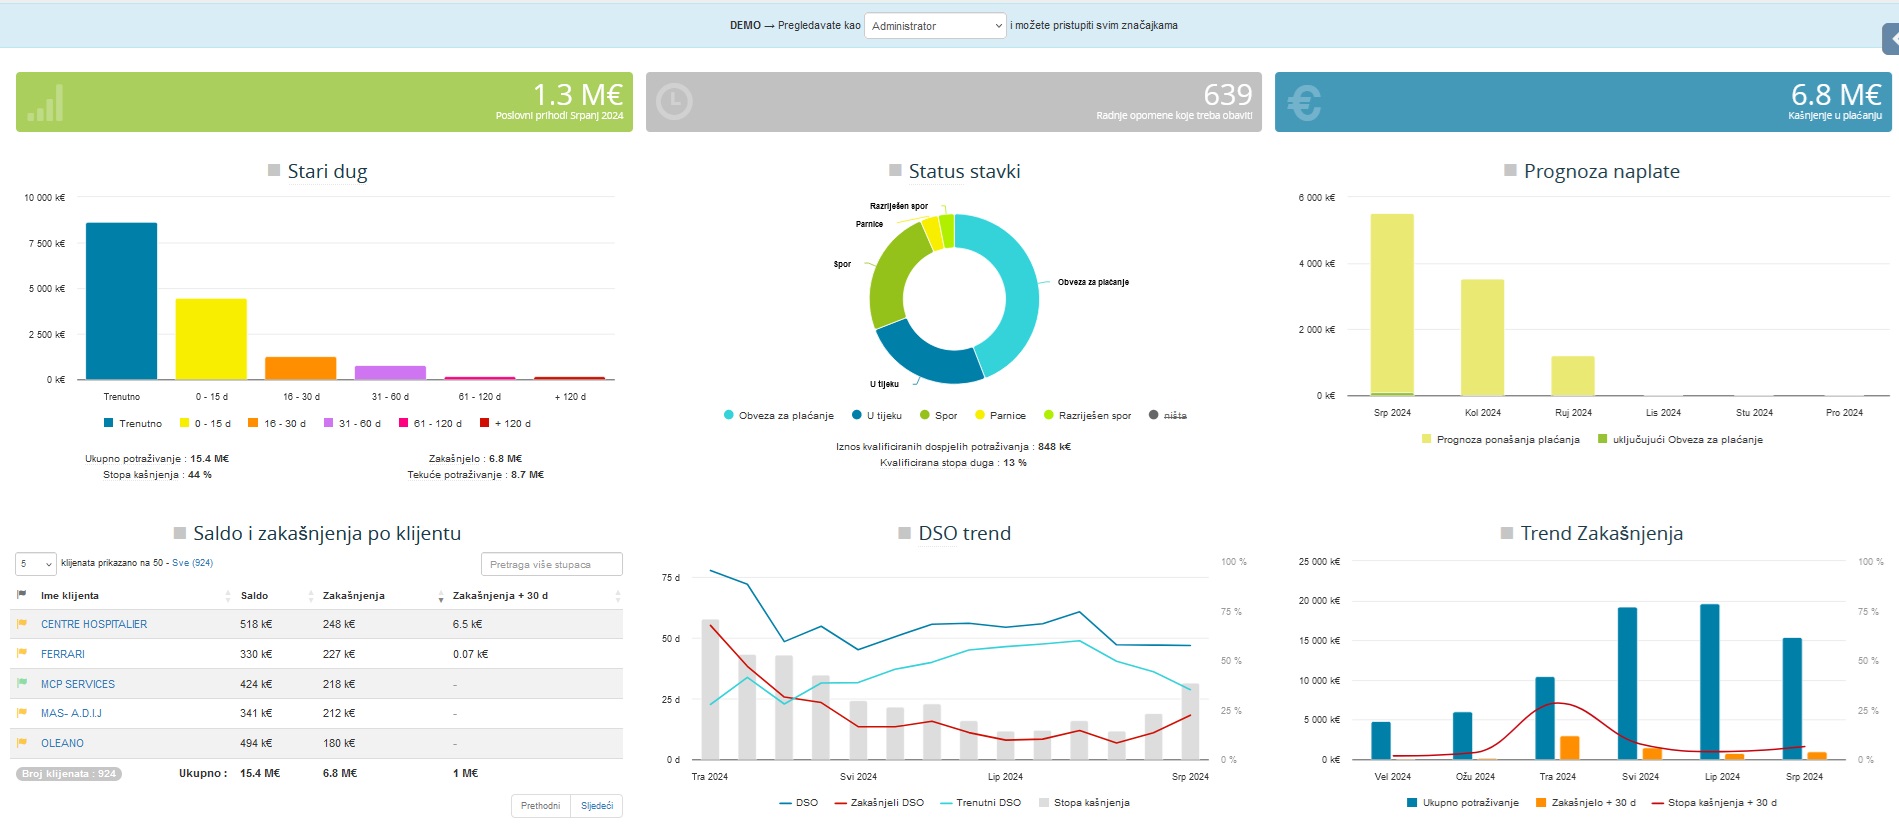Screen dimensions: 1899x825
Task: Go to next page with Sljedeći button
Action: [x=597, y=806]
